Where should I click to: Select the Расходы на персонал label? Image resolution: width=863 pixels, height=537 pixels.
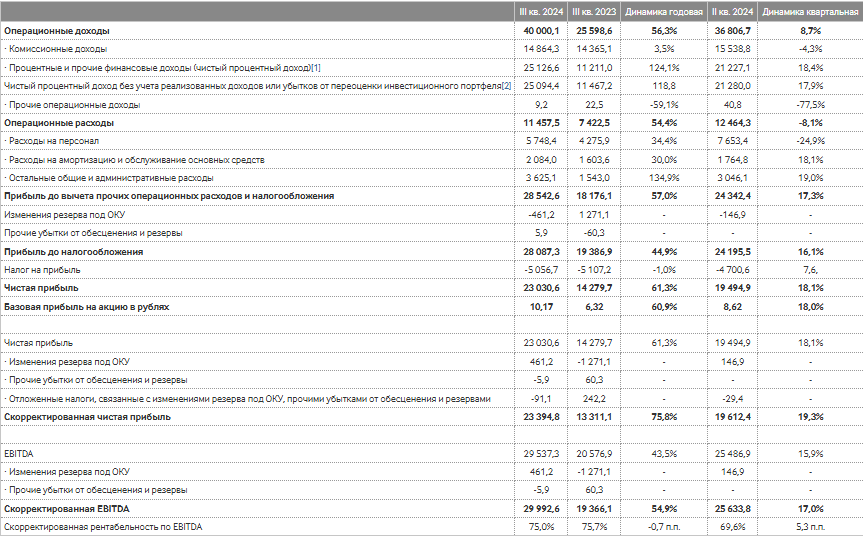coord(52,141)
